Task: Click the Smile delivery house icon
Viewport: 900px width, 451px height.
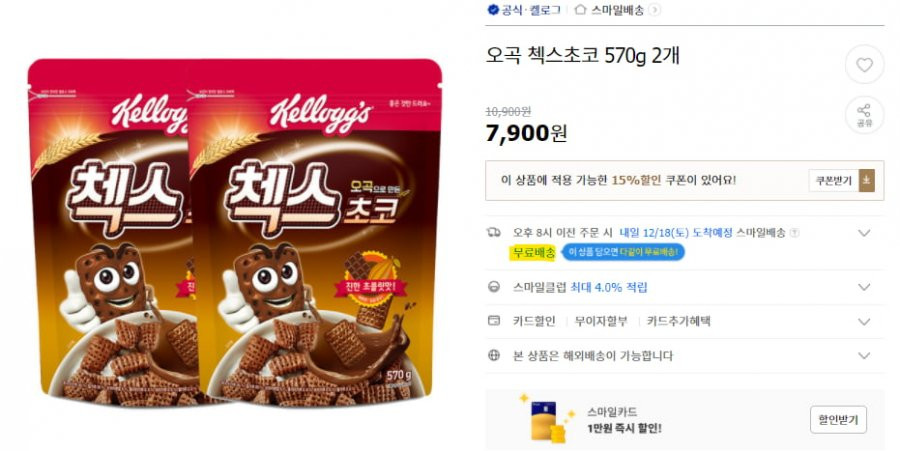Action: pyautogui.click(x=580, y=10)
